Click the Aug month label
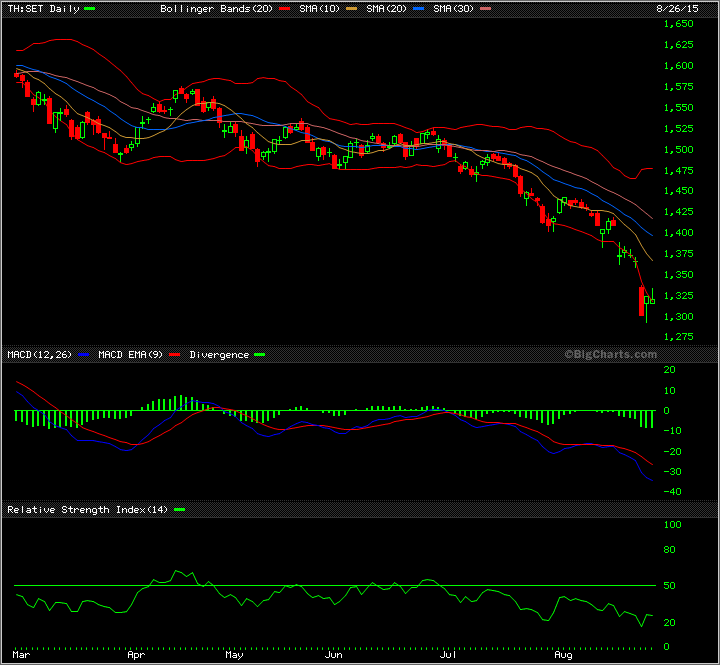The image size is (720, 665). pyautogui.click(x=563, y=655)
